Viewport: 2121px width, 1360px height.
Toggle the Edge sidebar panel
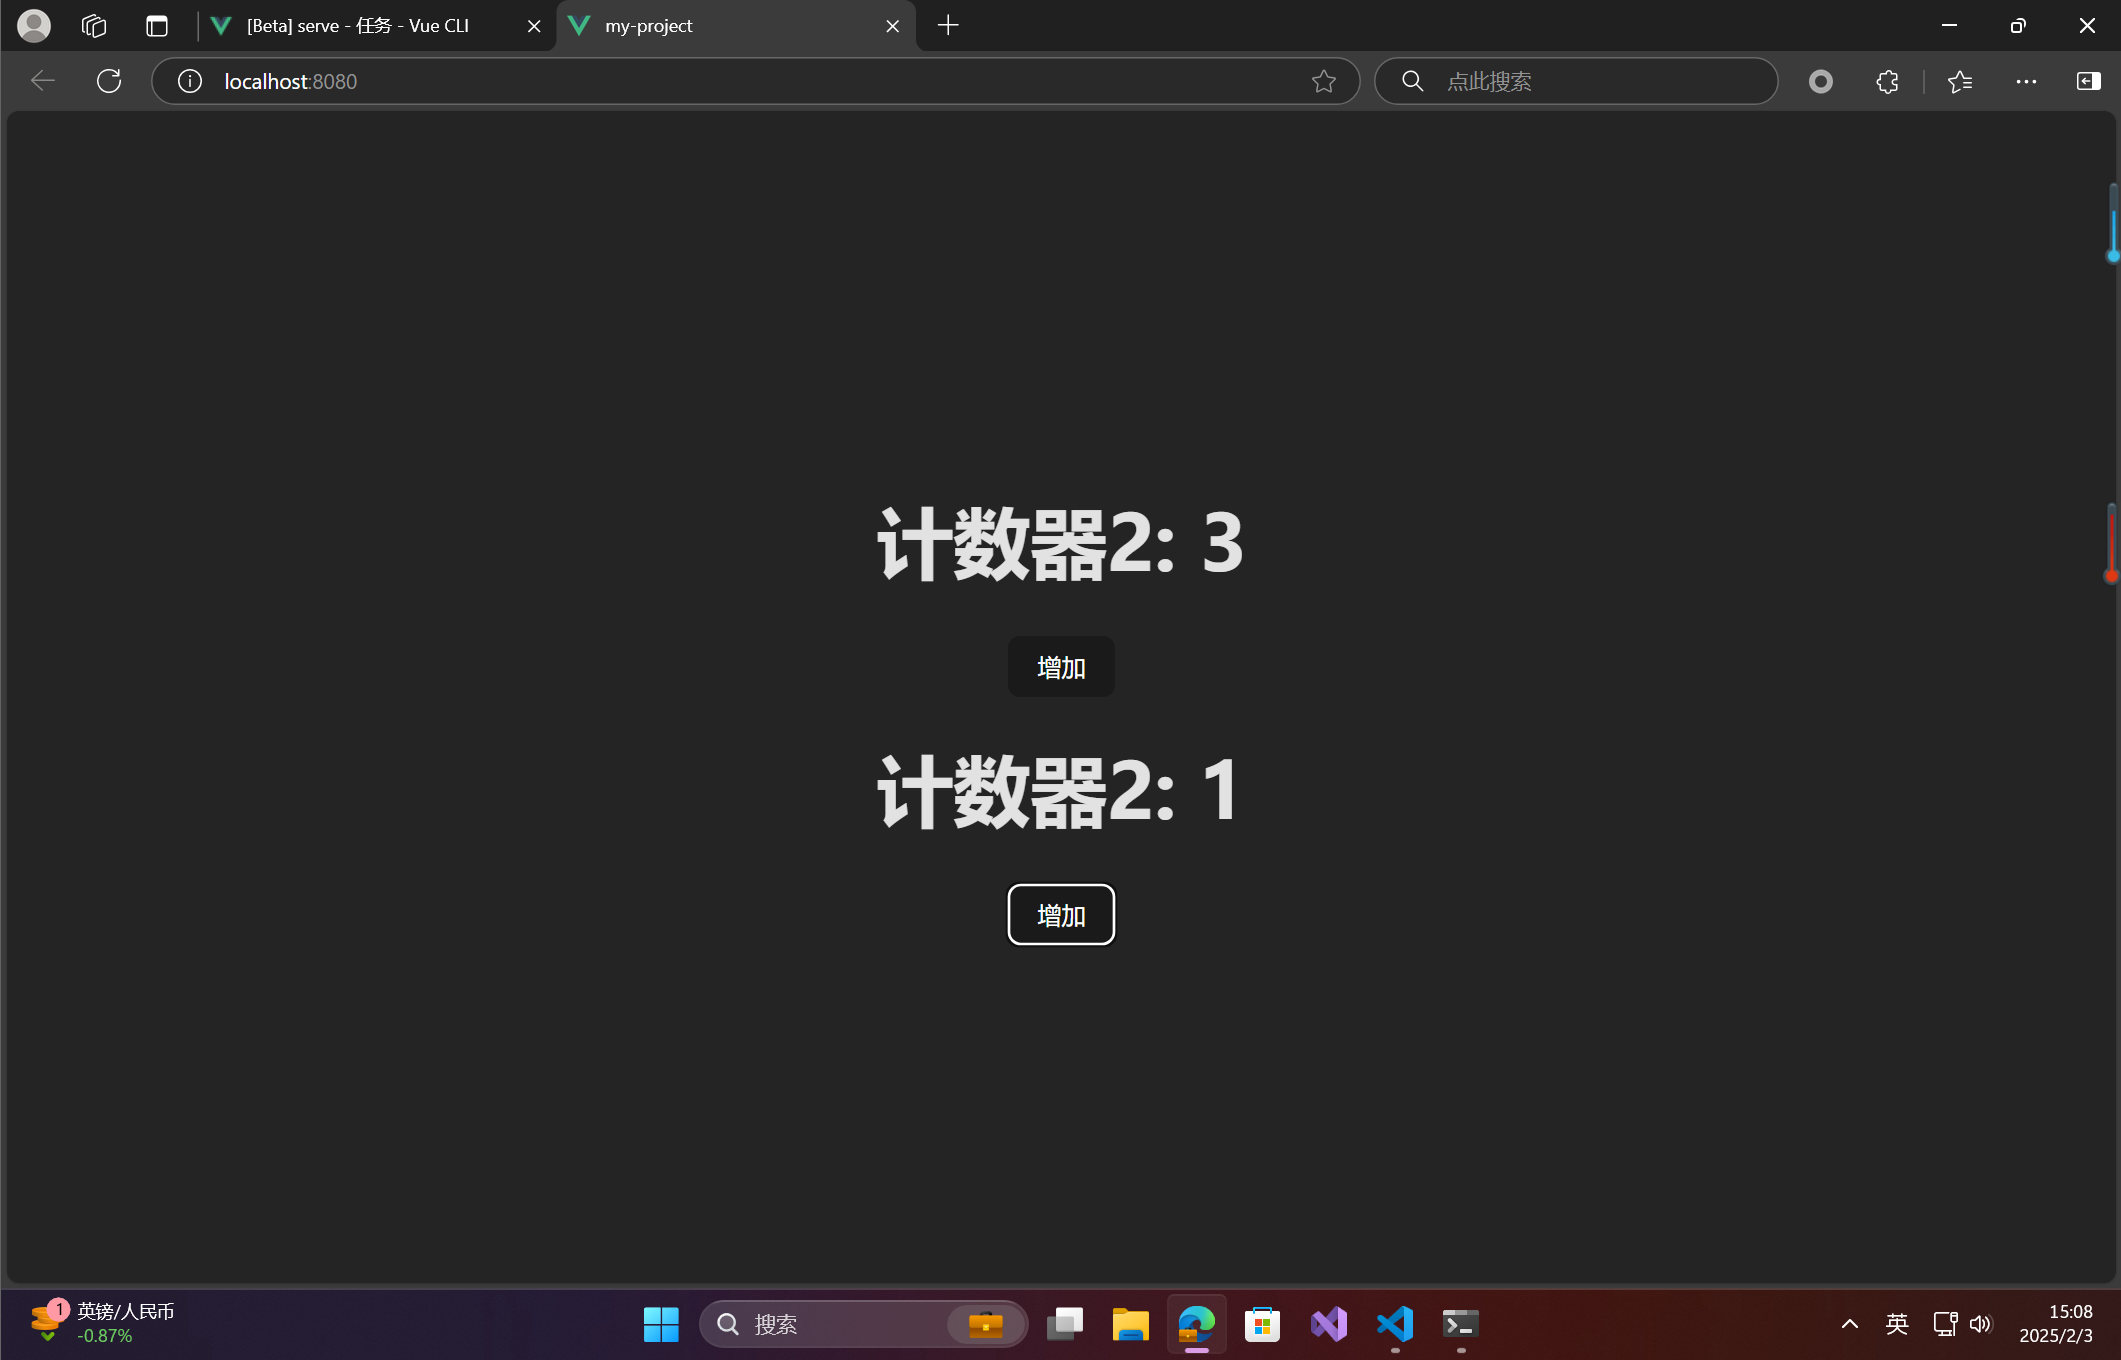(x=2088, y=81)
